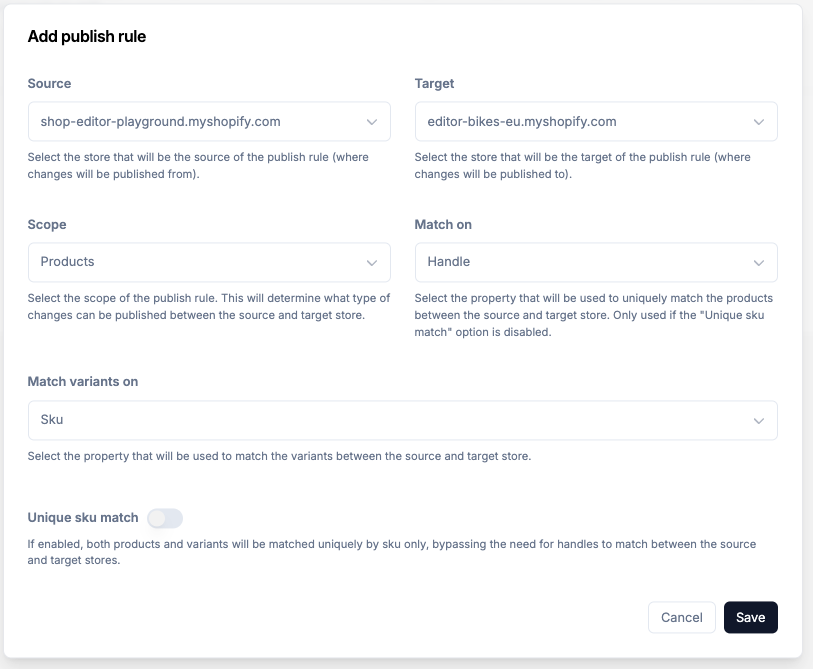Click the "Unique sku match" label text
Viewport: 813px width, 669px height.
tap(83, 518)
